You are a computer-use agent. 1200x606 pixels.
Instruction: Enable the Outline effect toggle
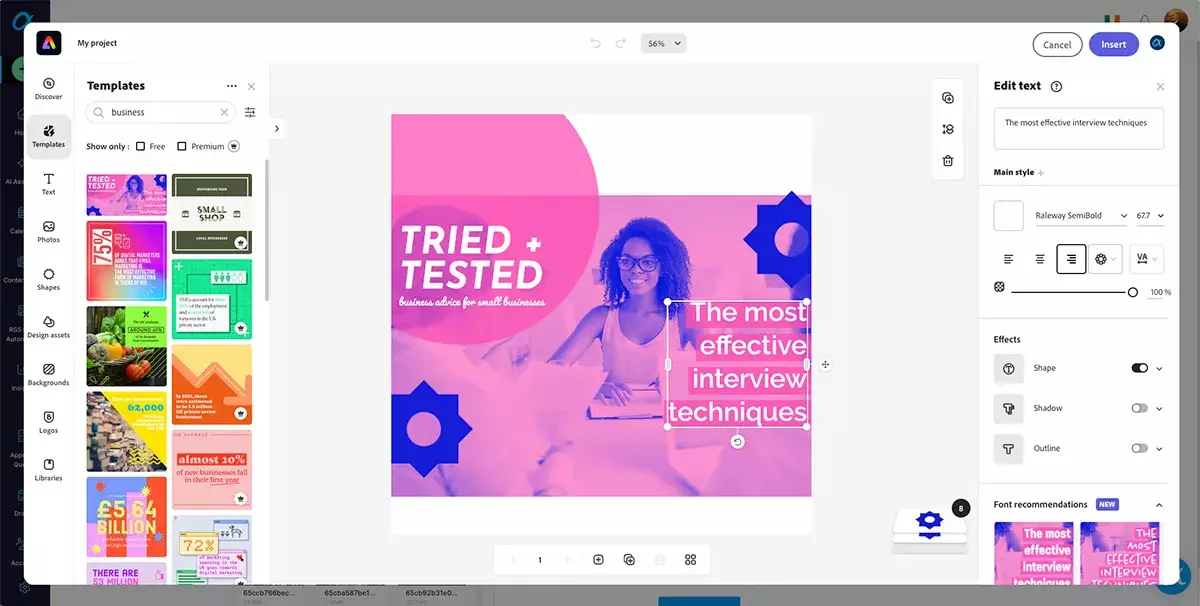[x=1139, y=448]
